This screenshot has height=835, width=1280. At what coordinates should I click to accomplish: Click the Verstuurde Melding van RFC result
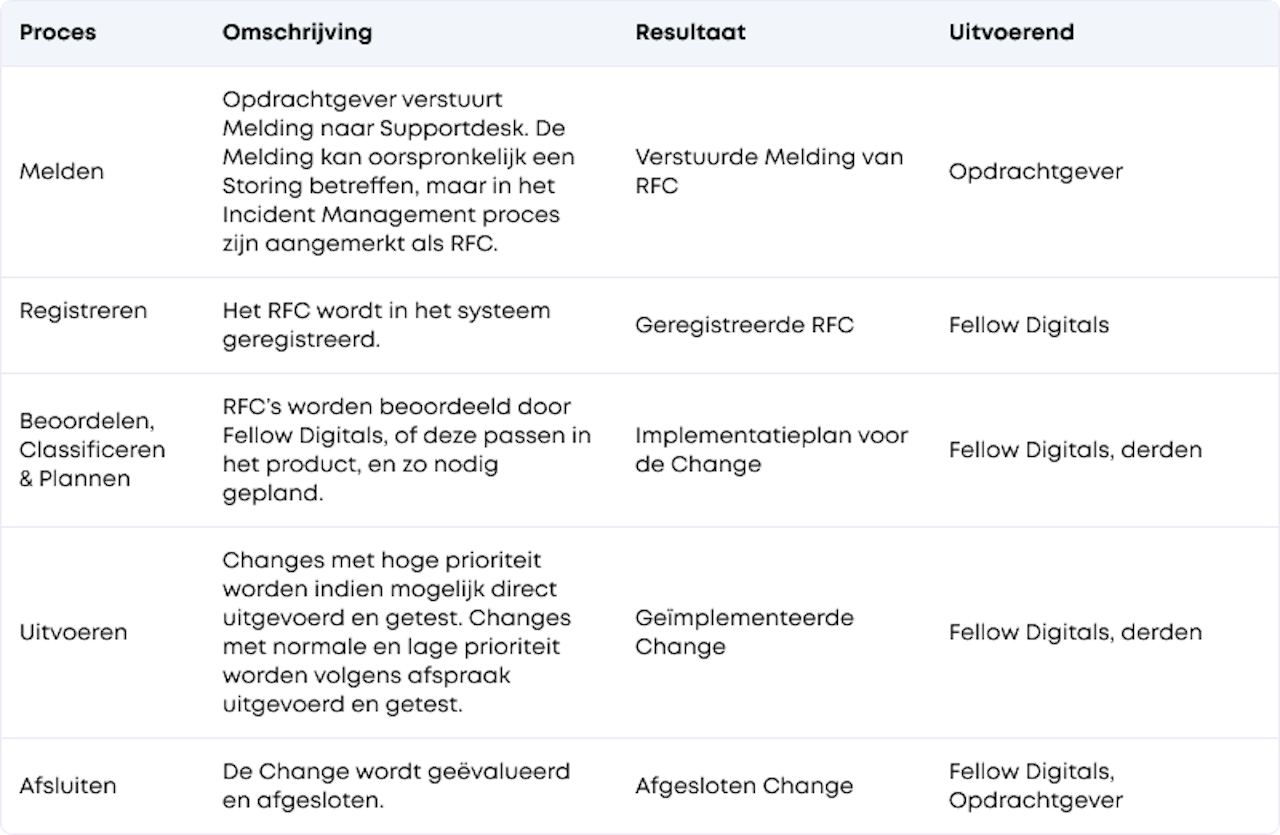pos(769,172)
